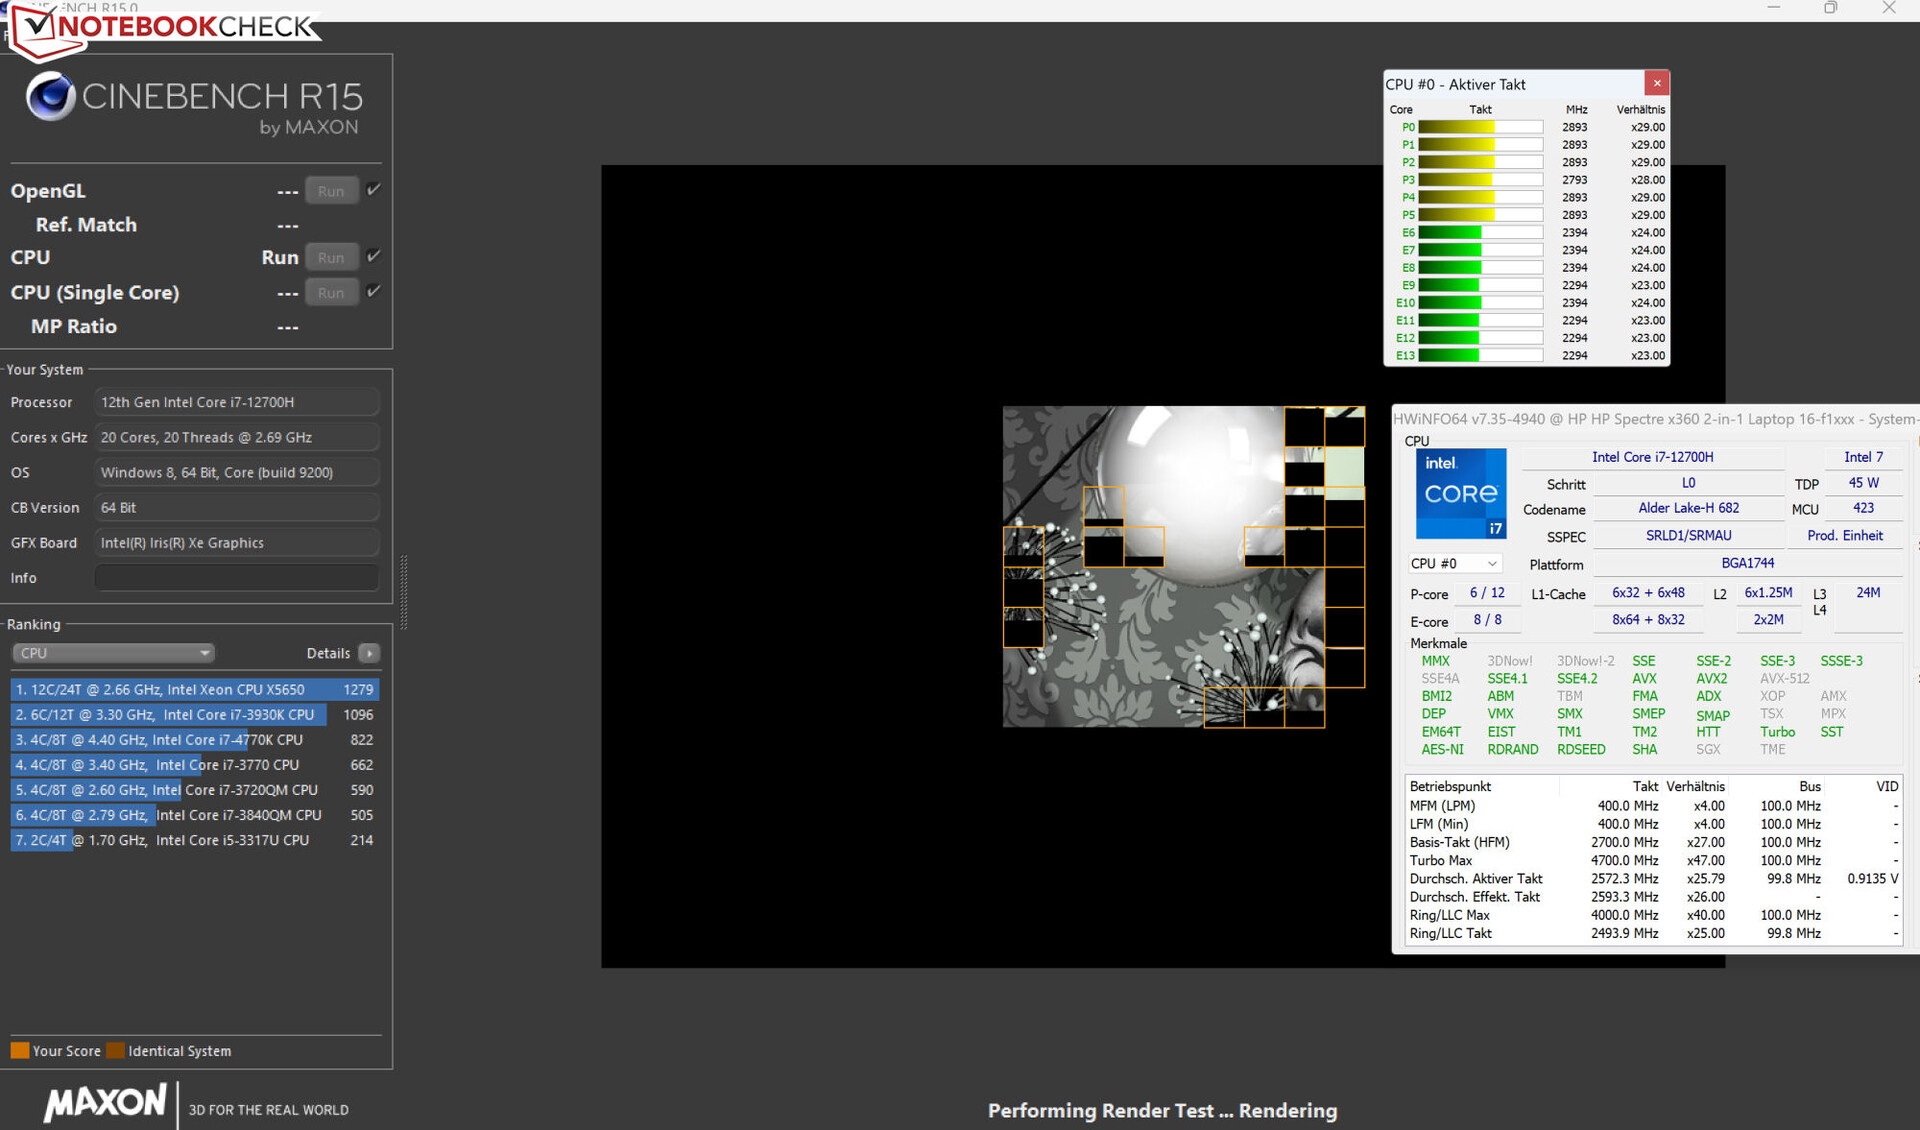Run the OpenGL benchmark
Image resolution: width=1920 pixels, height=1130 pixels.
pyautogui.click(x=331, y=191)
